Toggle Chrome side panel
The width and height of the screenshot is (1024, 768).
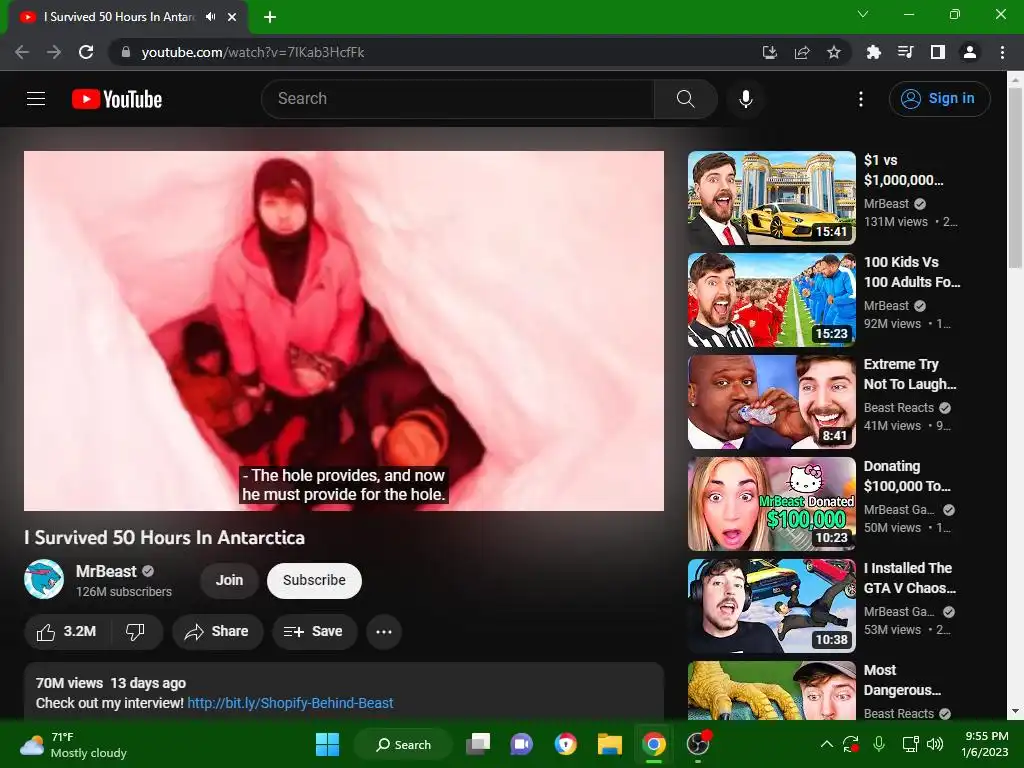(x=938, y=52)
